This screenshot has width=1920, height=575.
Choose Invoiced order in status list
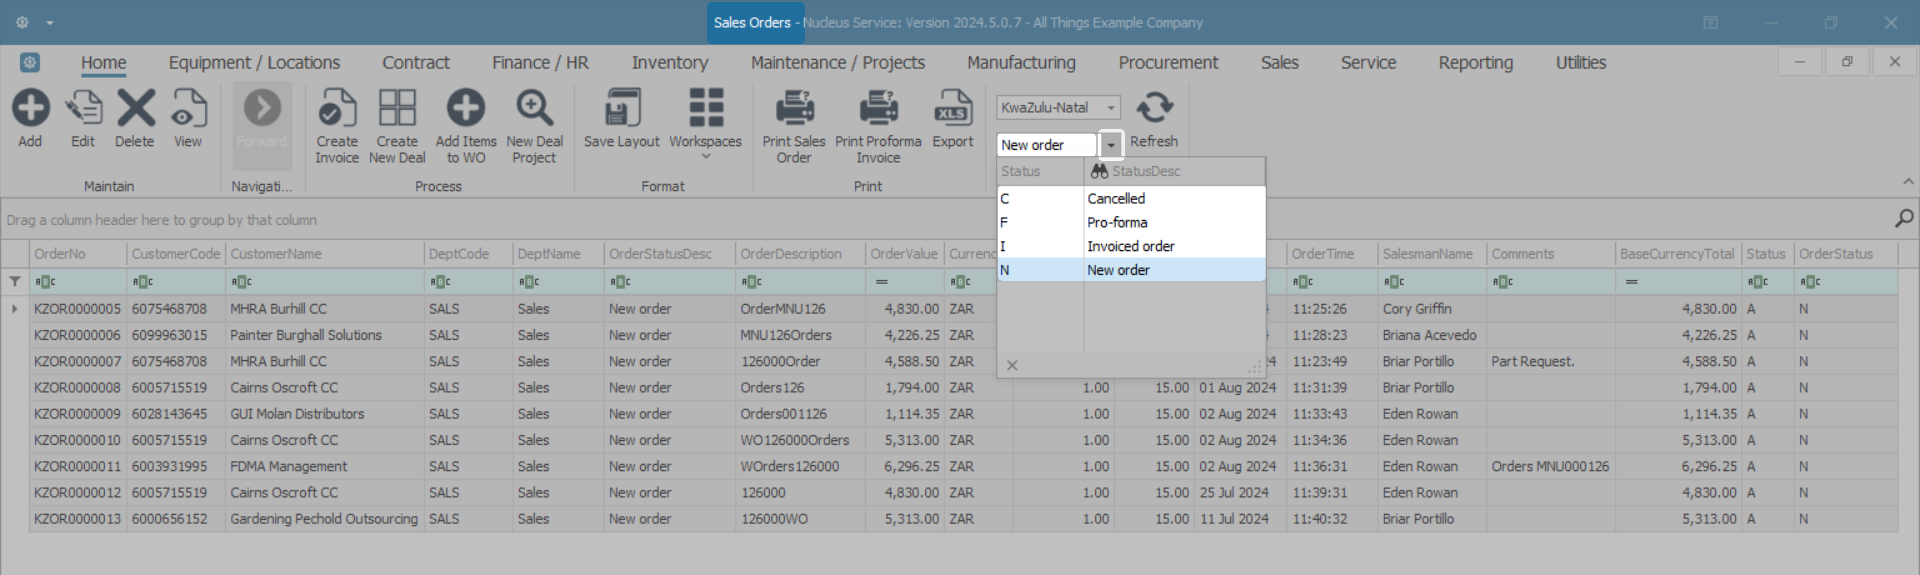[1130, 246]
